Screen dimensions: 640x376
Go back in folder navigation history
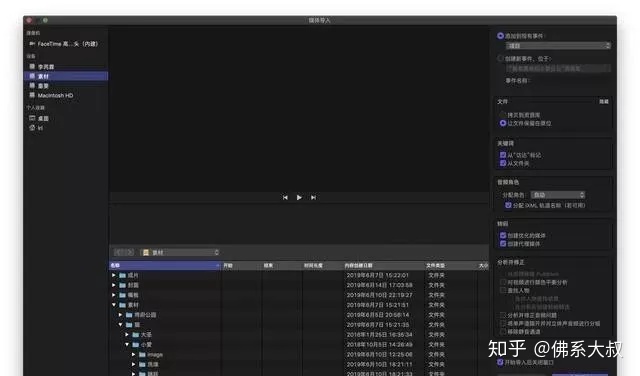(119, 253)
